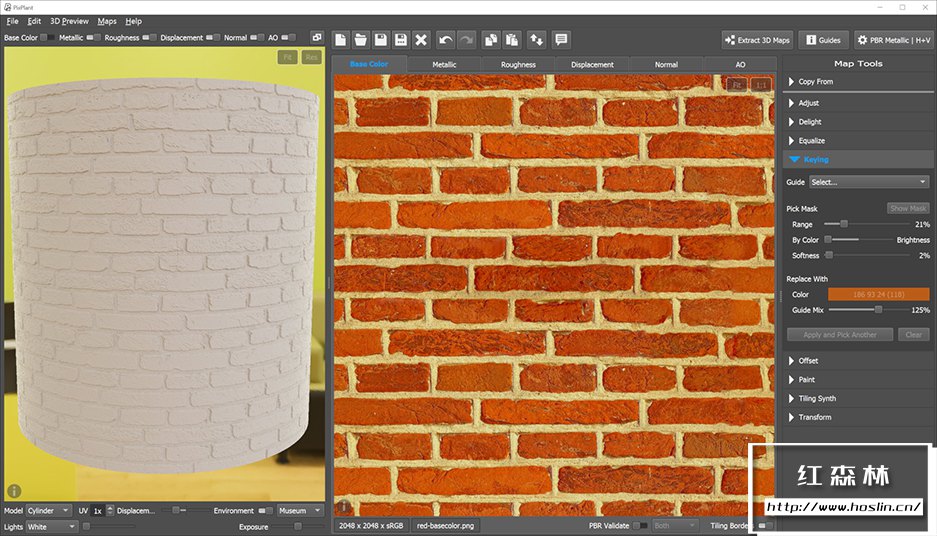The image size is (937, 536).
Task: Click the Guide Mix slider
Action: (x=869, y=310)
